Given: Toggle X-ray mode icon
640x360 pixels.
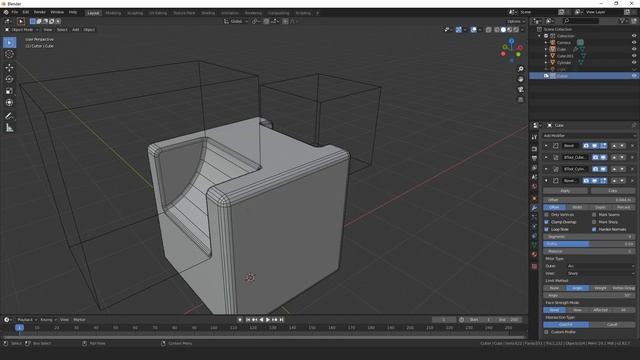Looking at the screenshot, I should pyautogui.click(x=489, y=30).
